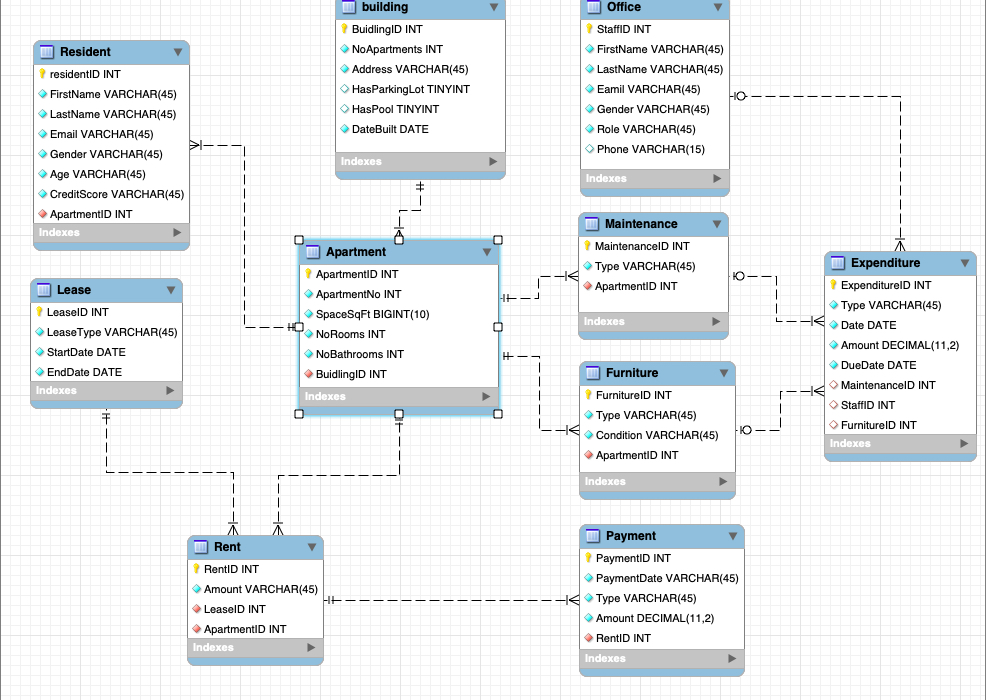Collapse the Apartment table with header arrow
Screen dimensions: 986x700
486,252
